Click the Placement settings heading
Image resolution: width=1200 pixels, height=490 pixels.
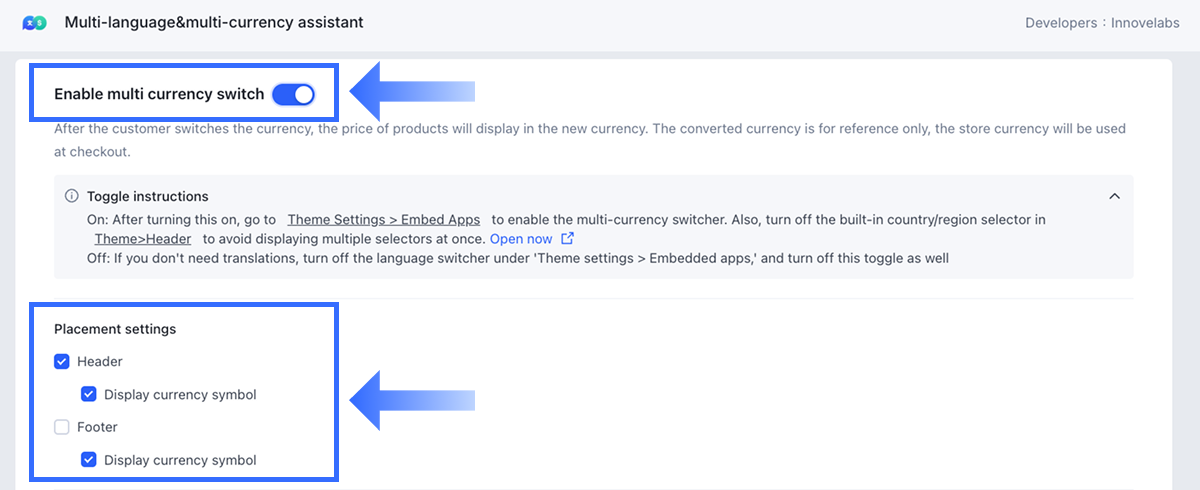point(115,329)
